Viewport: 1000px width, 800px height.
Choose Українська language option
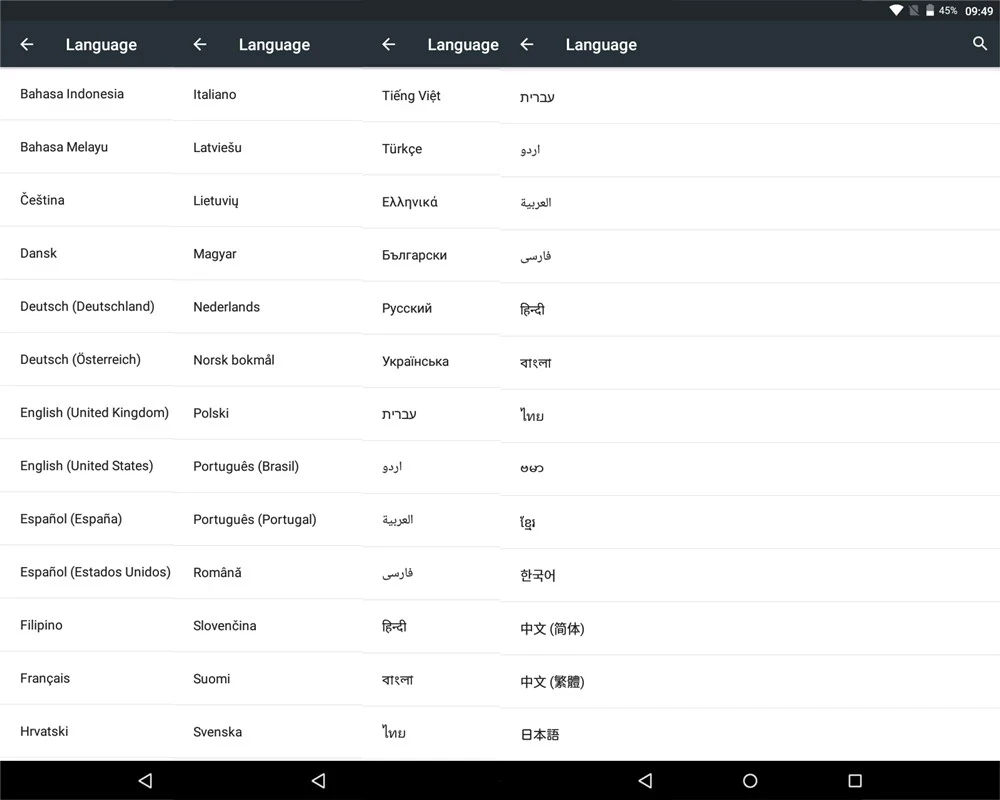pyautogui.click(x=431, y=361)
